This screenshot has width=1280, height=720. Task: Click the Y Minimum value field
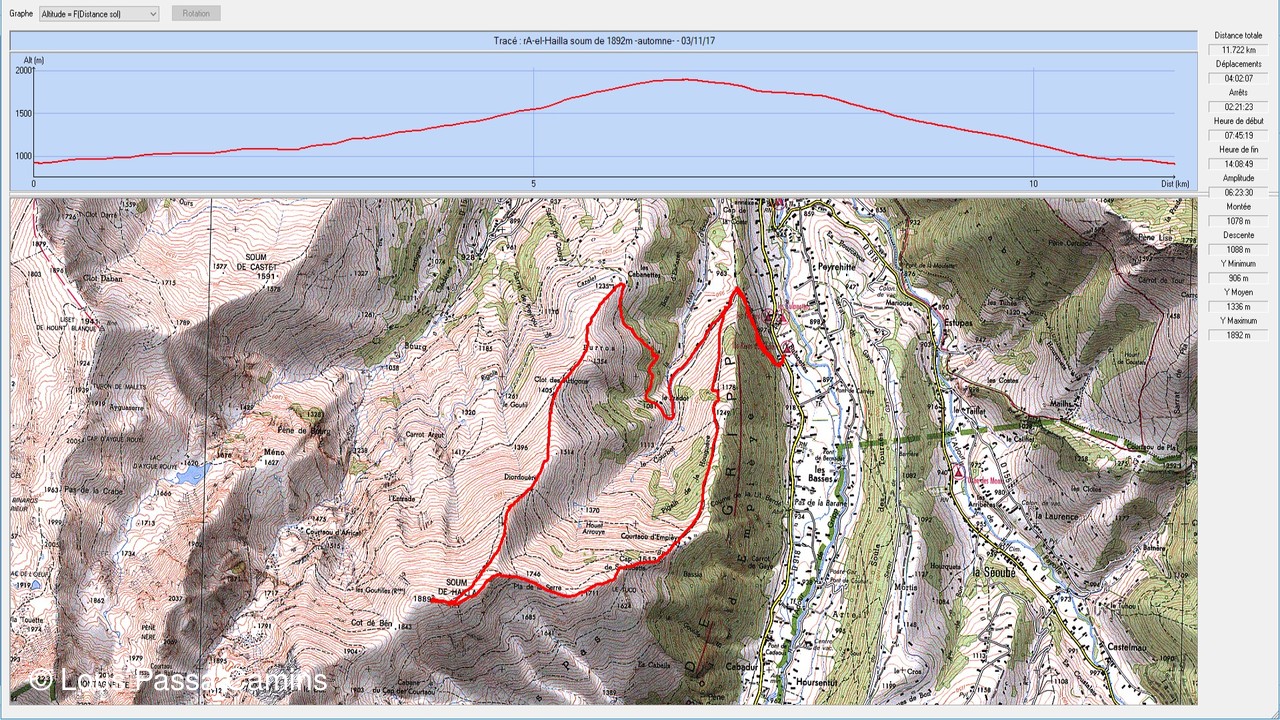(1238, 278)
